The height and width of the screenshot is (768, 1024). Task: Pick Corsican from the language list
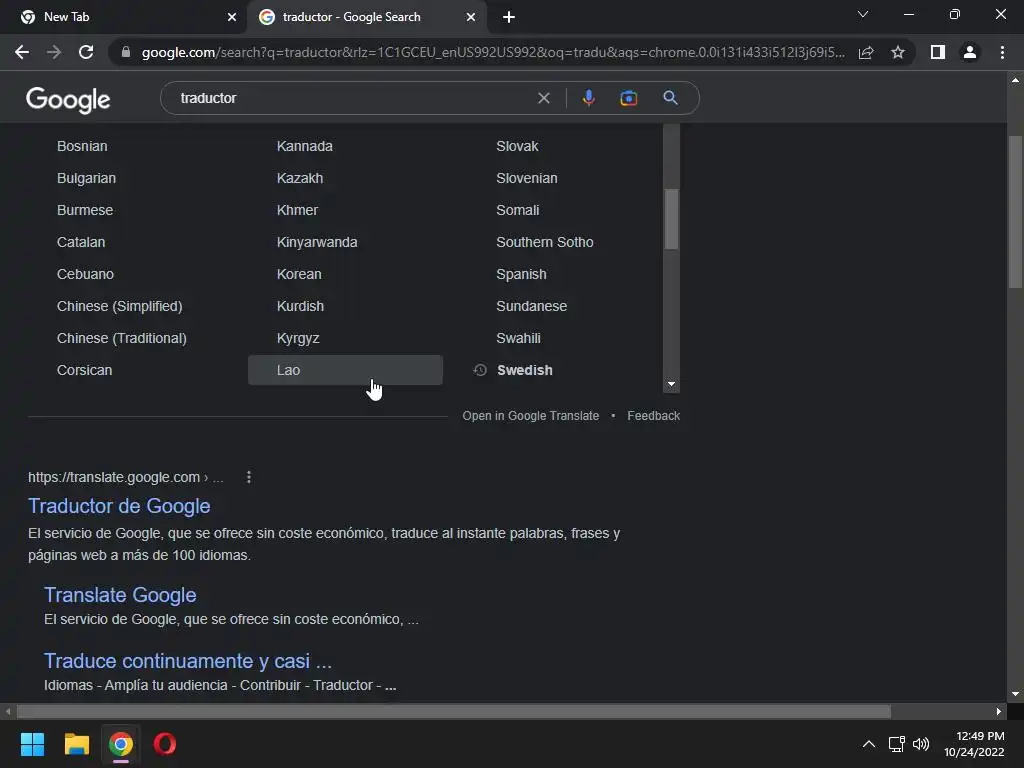click(x=84, y=370)
